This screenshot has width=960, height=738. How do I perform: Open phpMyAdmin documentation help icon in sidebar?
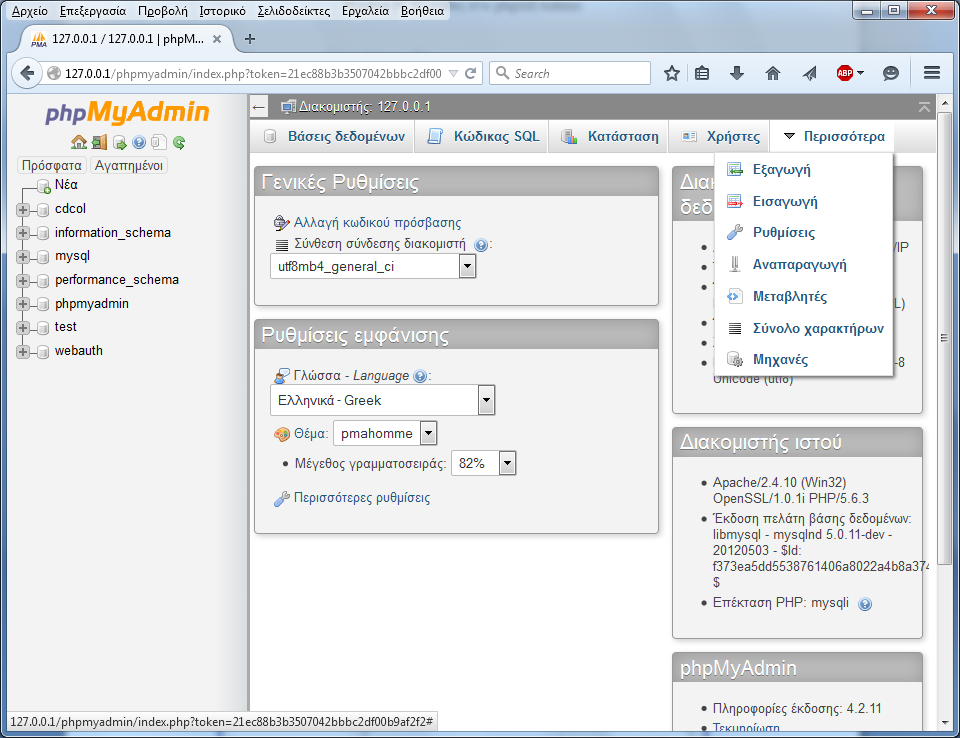coord(139,143)
